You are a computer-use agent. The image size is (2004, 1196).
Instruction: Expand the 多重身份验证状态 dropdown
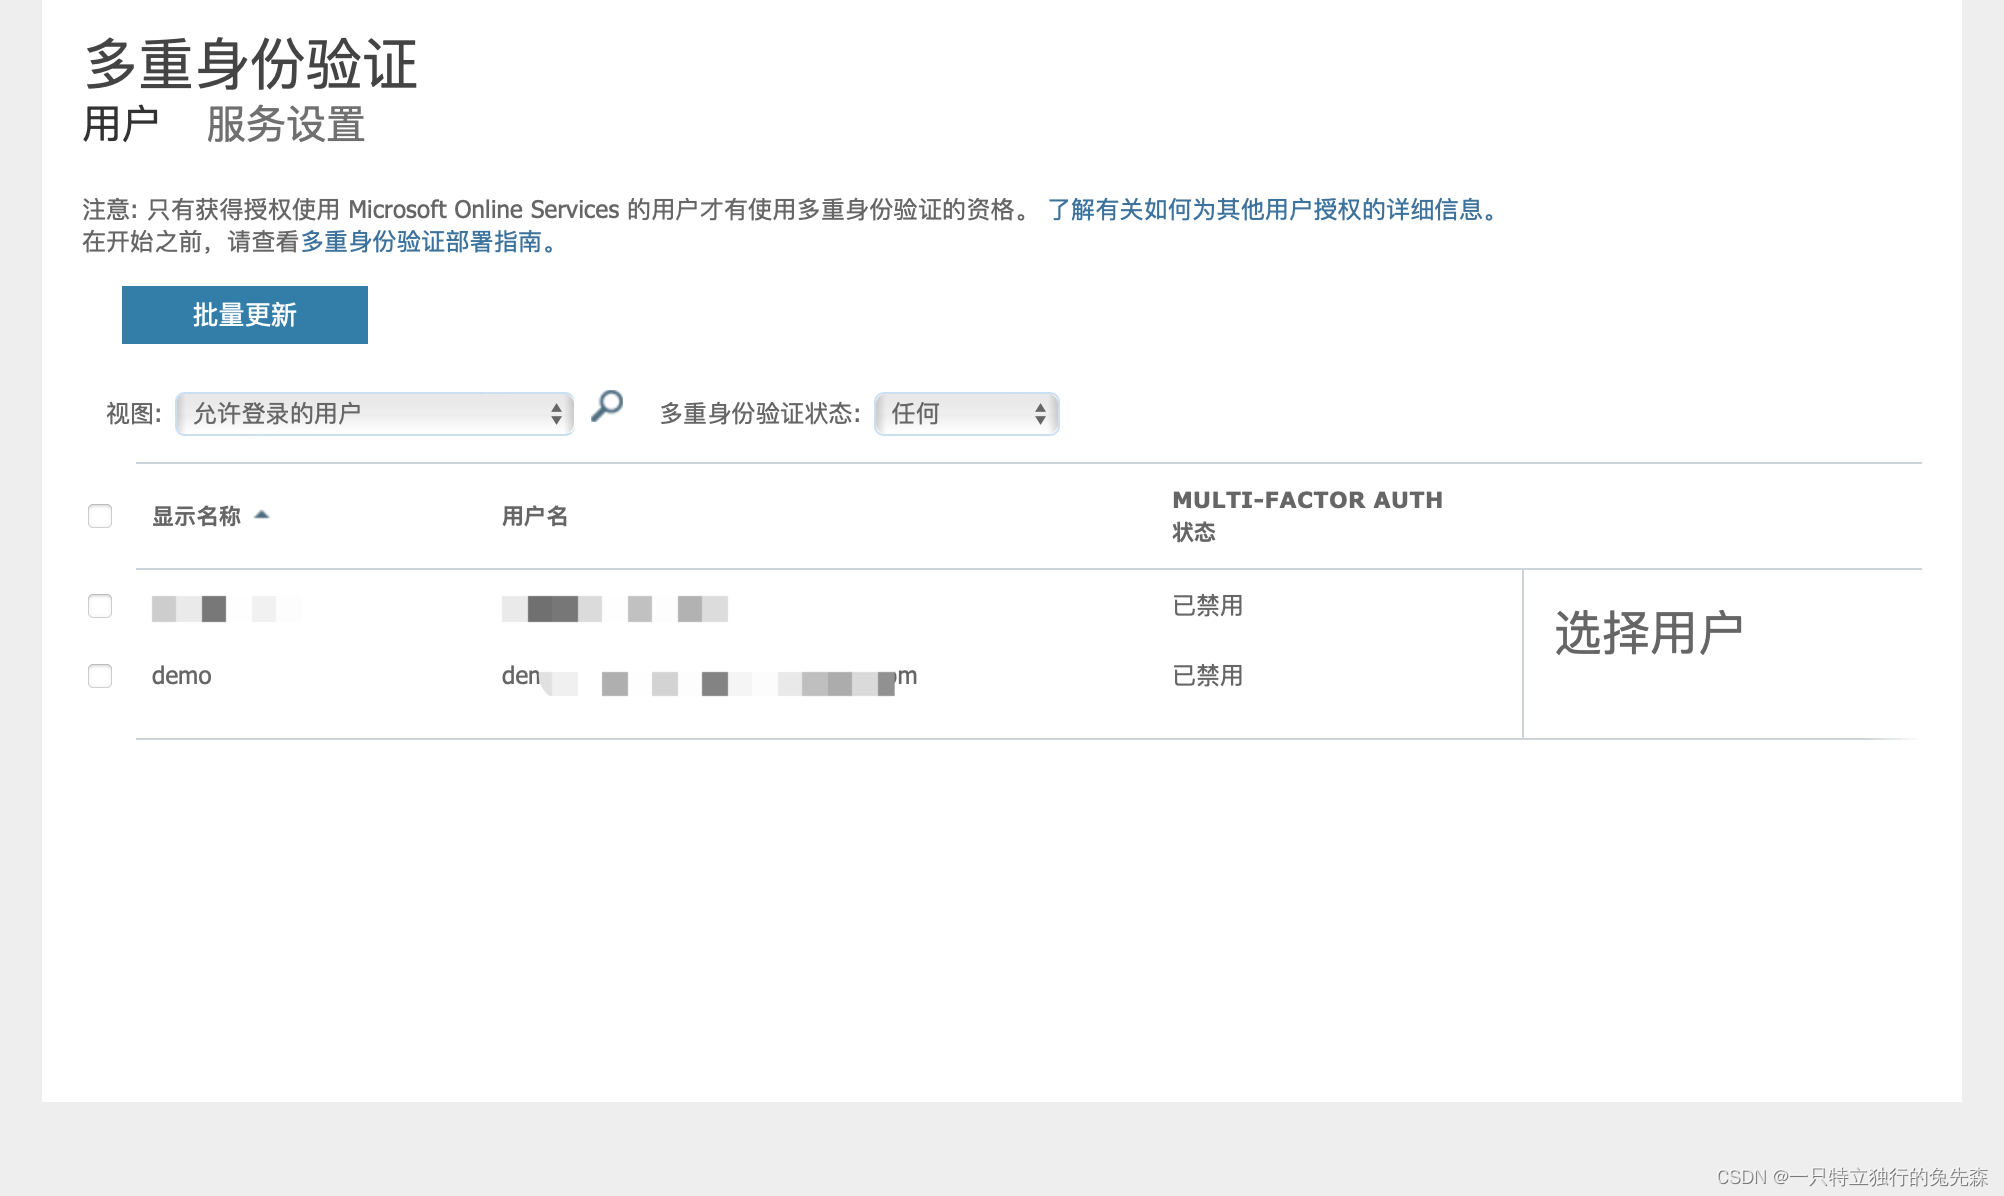coord(966,414)
